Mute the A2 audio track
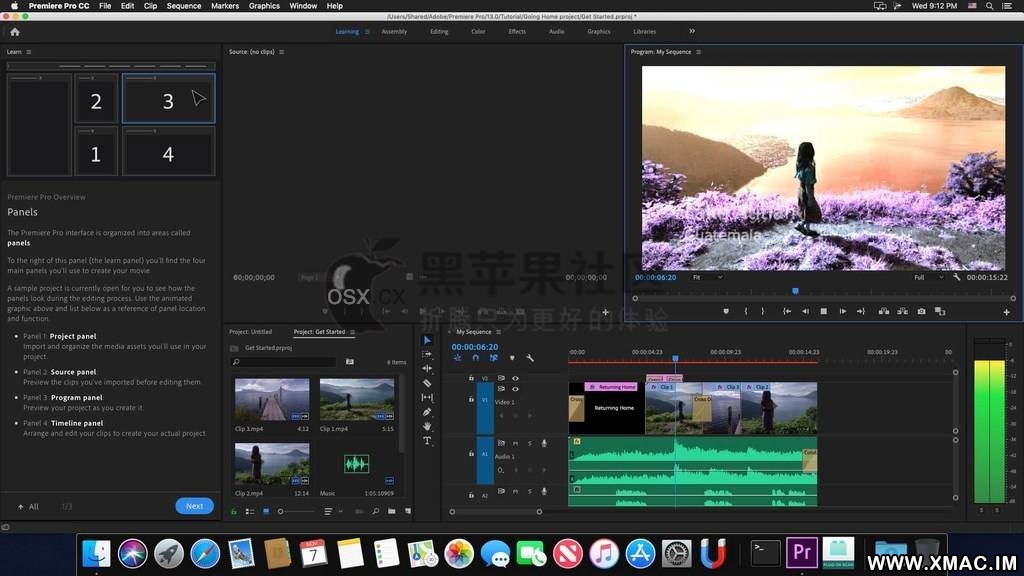 pyautogui.click(x=515, y=491)
